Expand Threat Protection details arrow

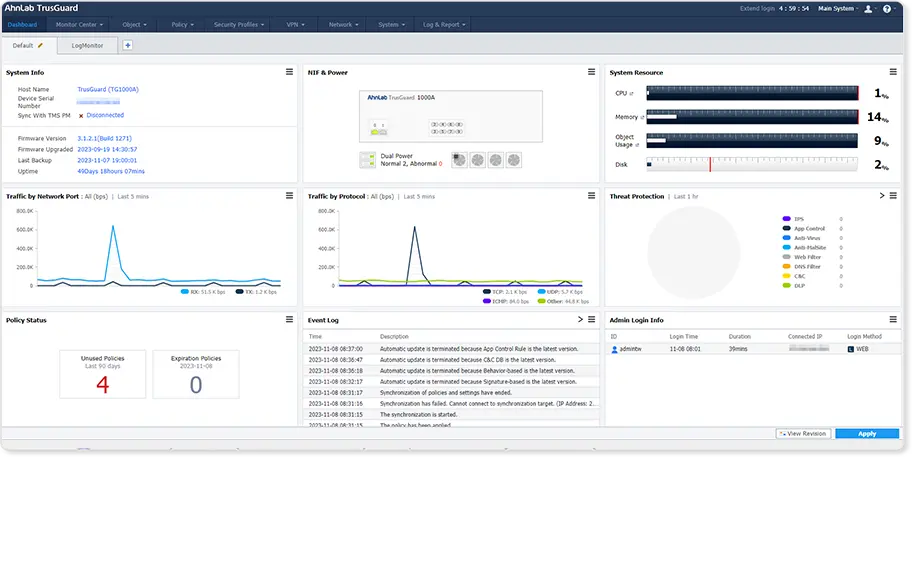[x=882, y=196]
